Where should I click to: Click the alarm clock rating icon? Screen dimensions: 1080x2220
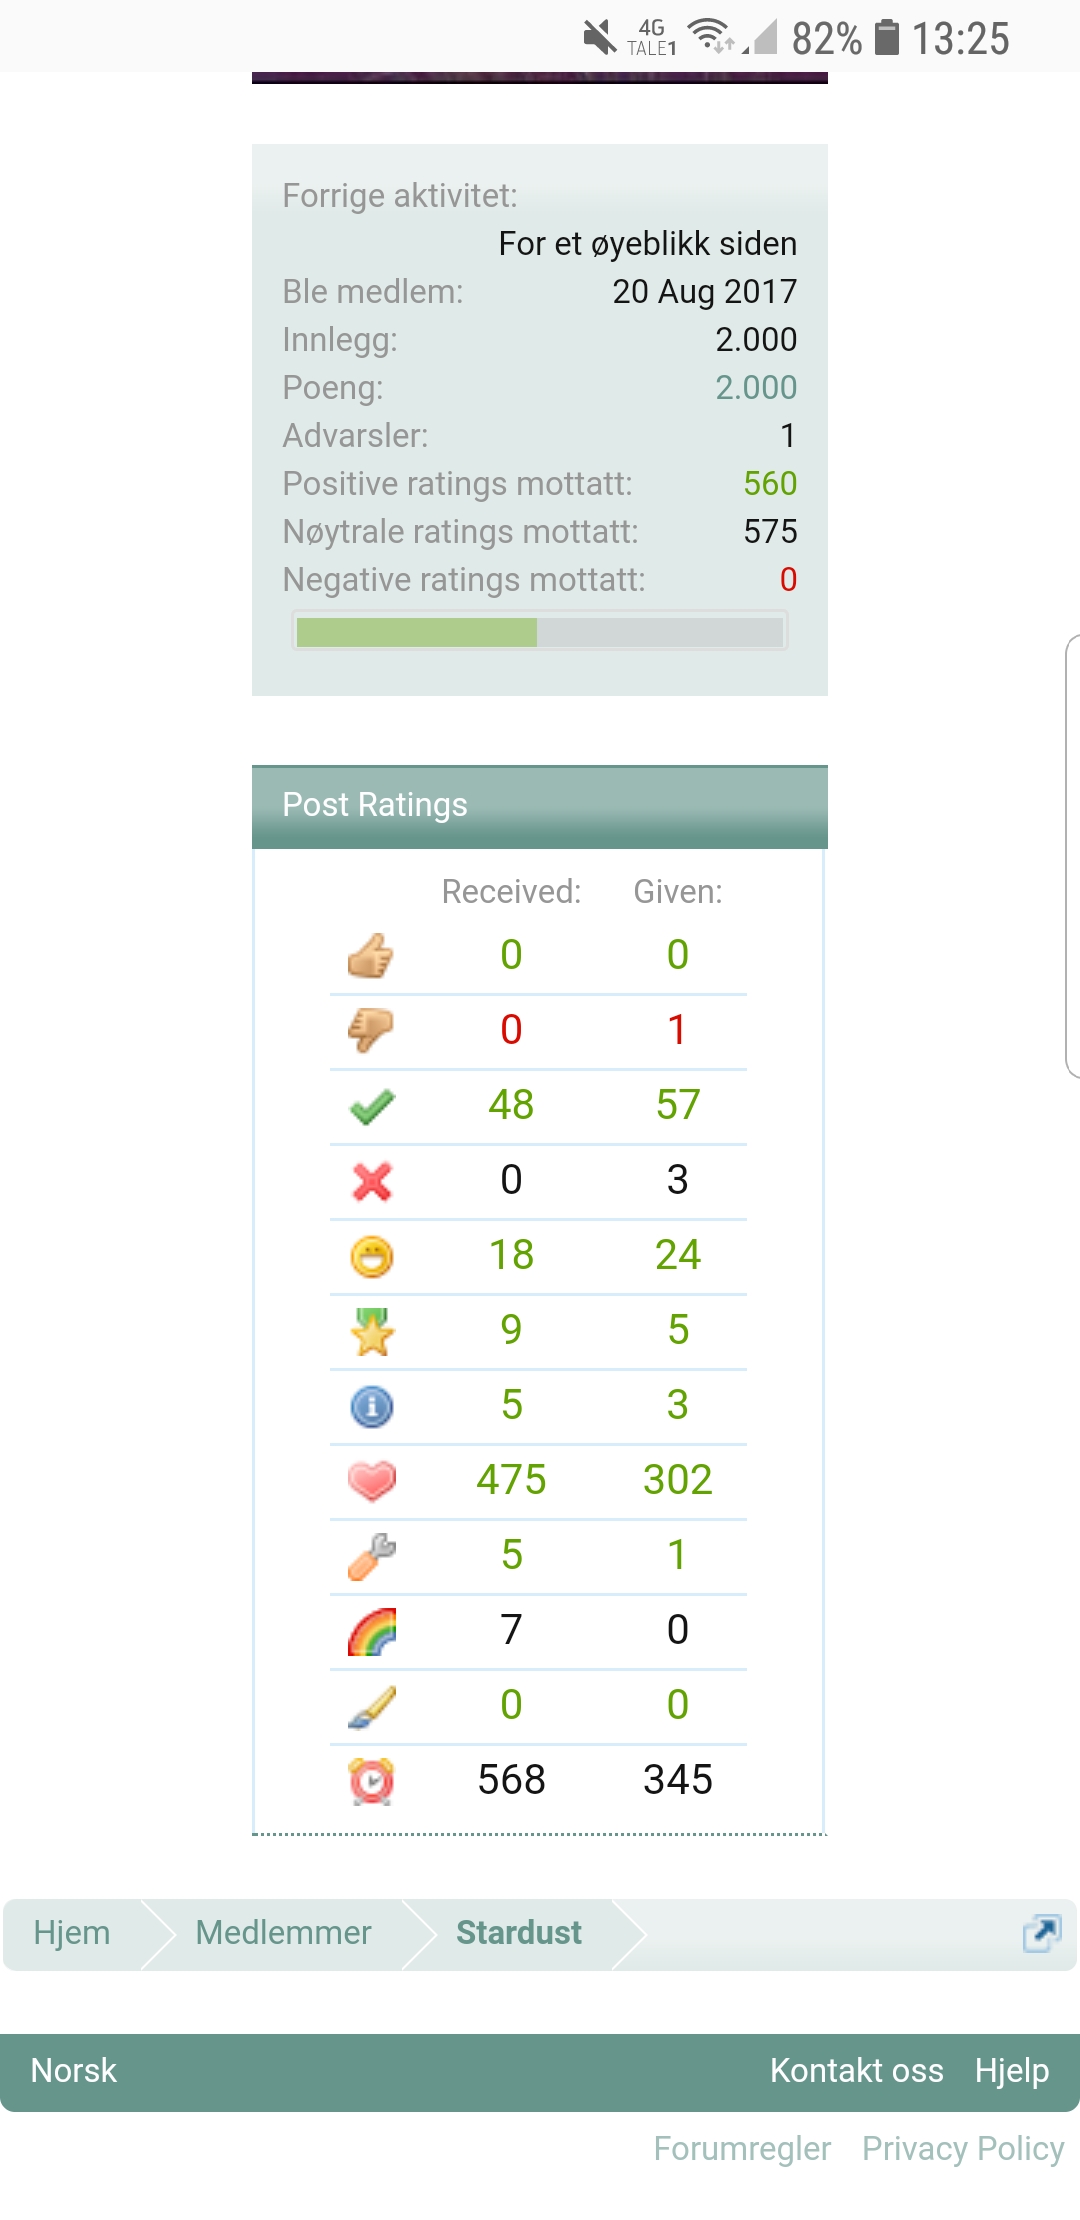[372, 1781]
